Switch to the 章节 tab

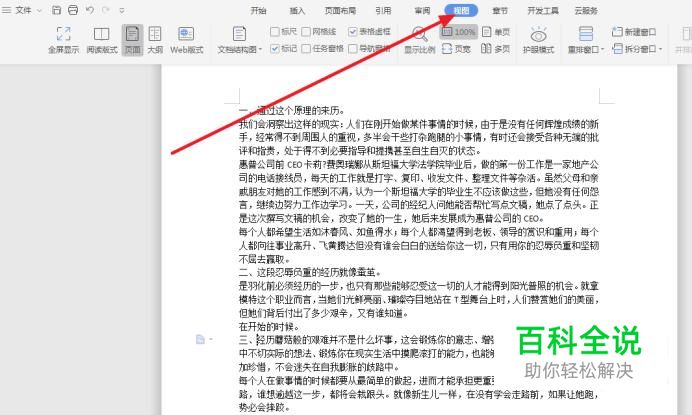(x=500, y=11)
